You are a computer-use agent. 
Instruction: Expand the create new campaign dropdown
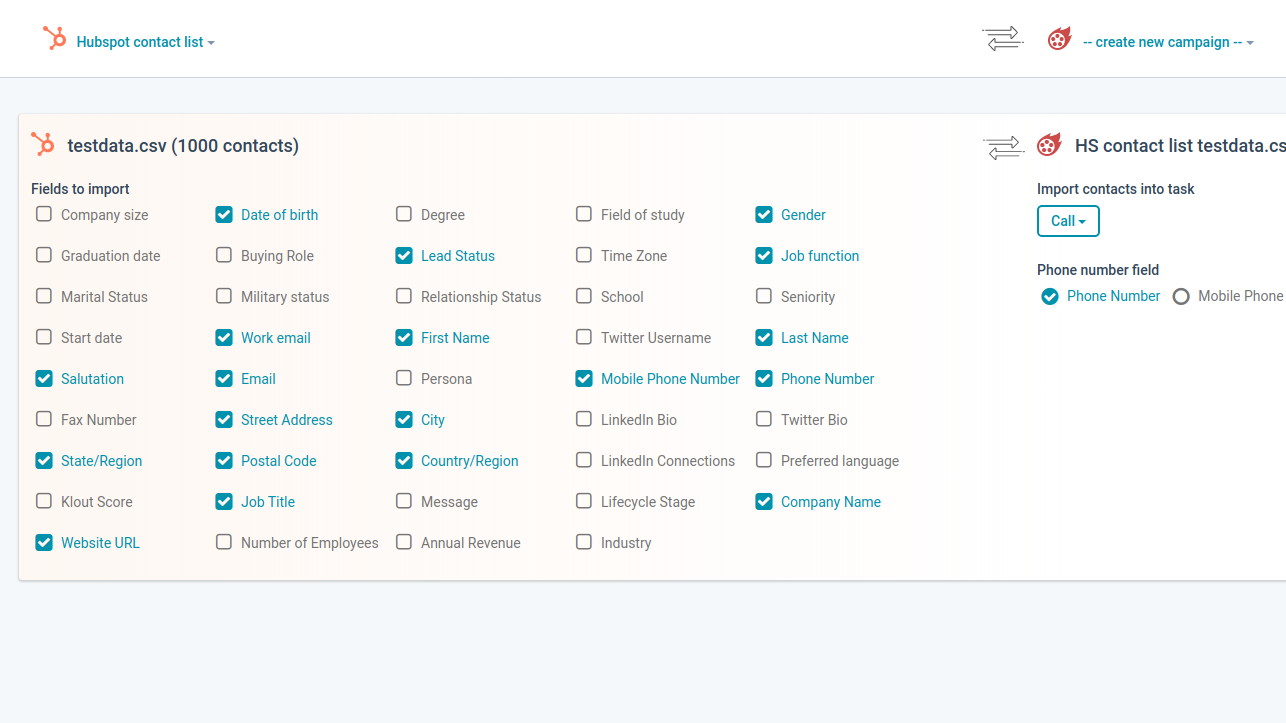1168,42
